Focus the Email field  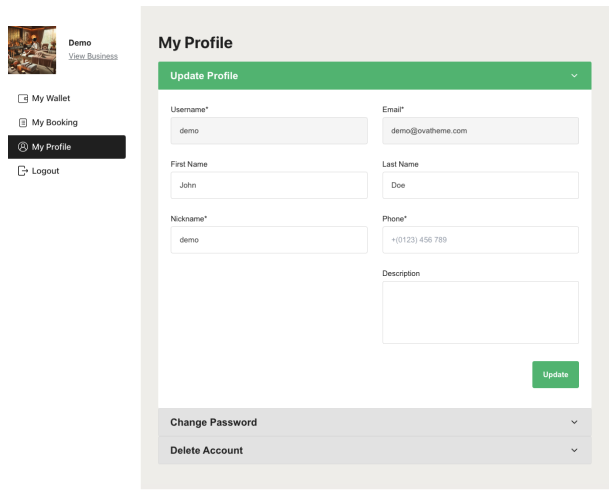pyautogui.click(x=480, y=130)
